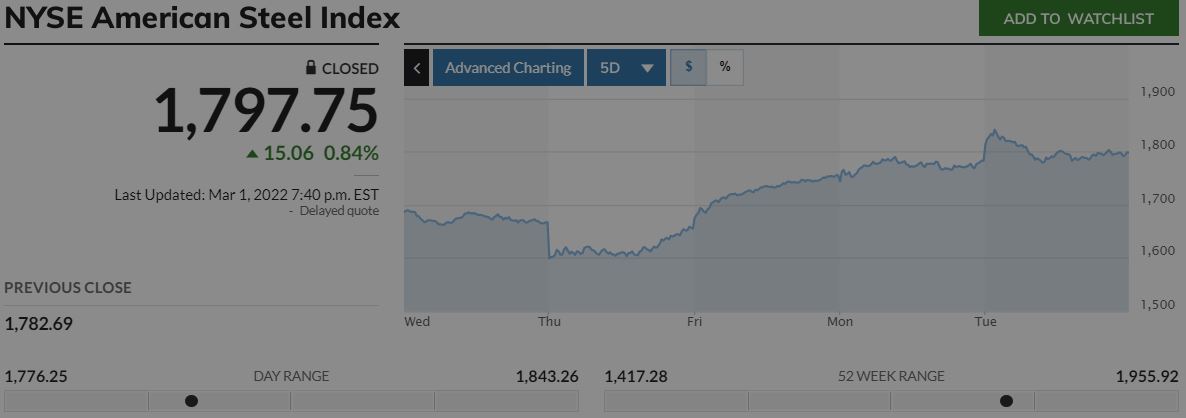Open the 5D time range dropdown
The width and height of the screenshot is (1186, 418).
[626, 68]
